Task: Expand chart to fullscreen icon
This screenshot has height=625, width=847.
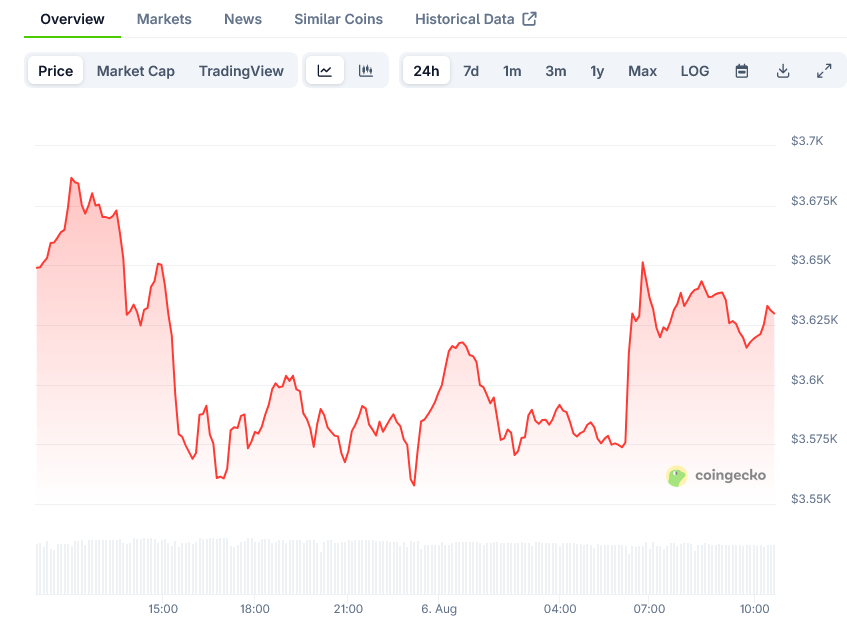Action: click(x=824, y=71)
